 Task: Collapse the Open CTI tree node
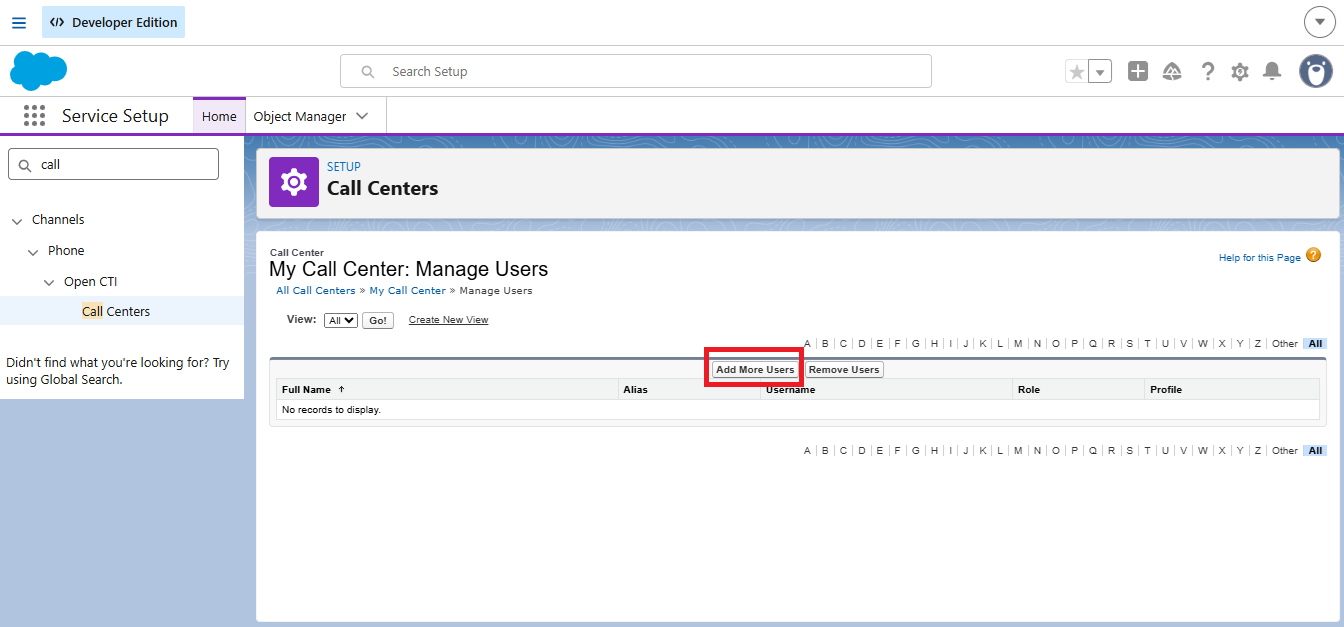(x=49, y=282)
